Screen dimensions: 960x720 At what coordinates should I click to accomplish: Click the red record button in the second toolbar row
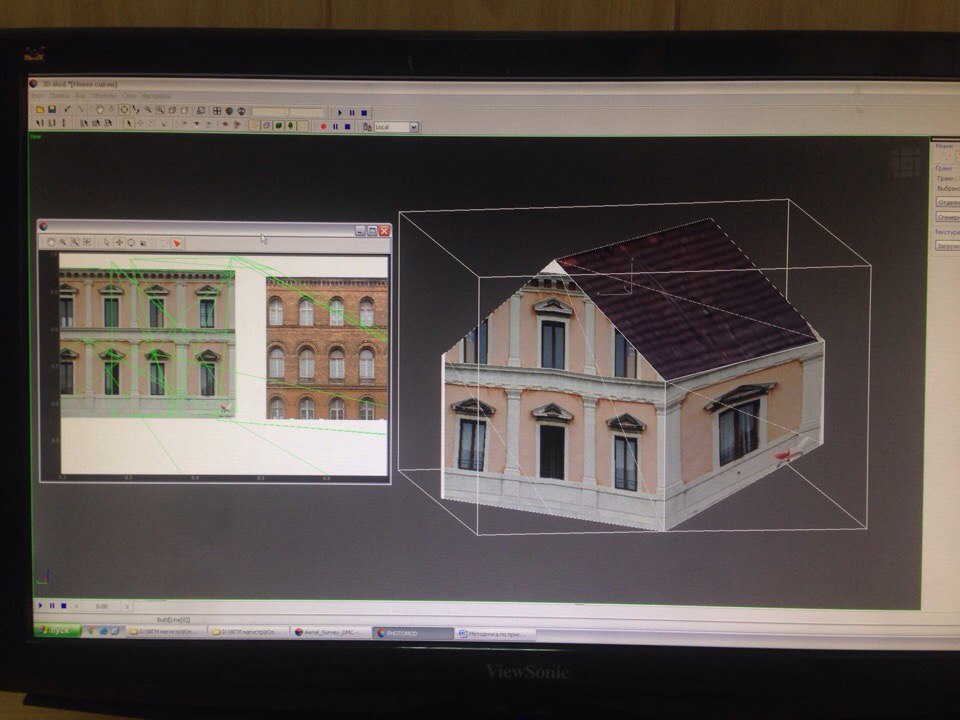click(x=323, y=126)
